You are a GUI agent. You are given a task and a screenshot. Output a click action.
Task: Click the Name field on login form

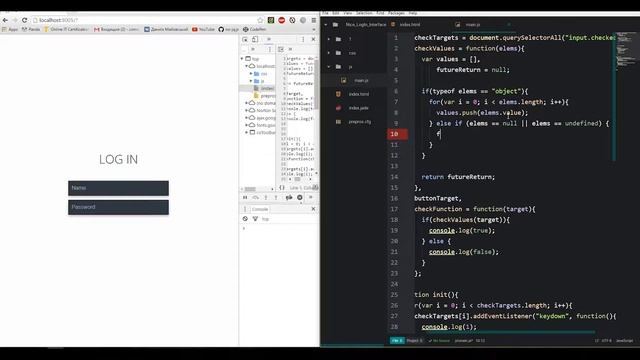(x=118, y=188)
